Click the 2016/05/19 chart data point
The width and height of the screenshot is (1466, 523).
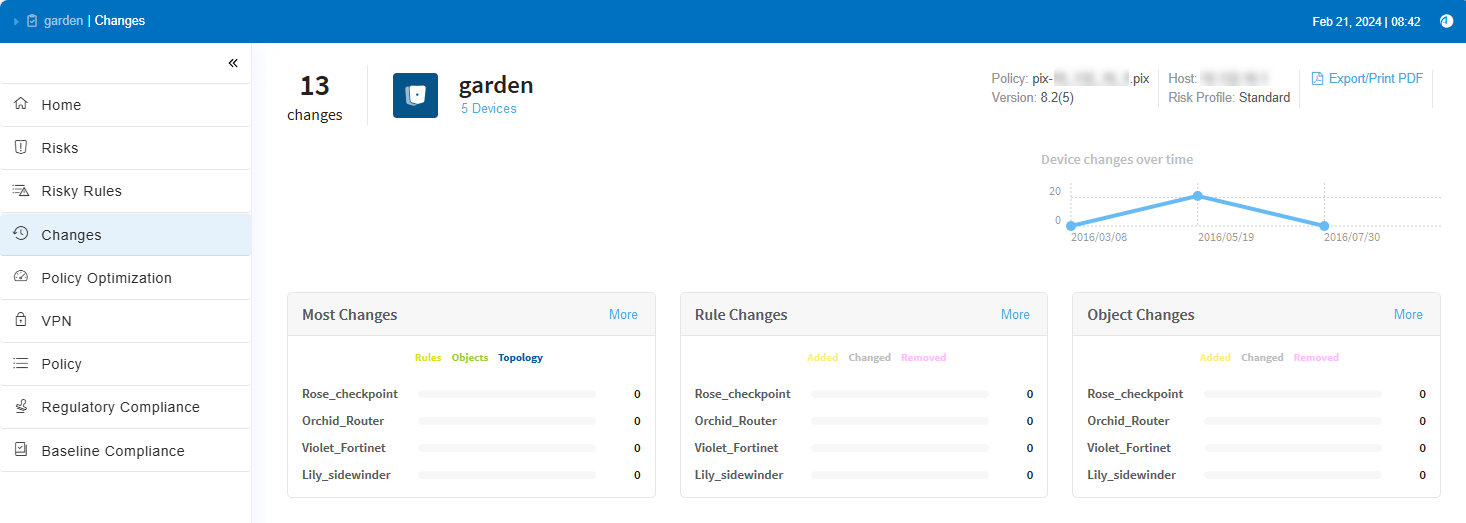pyautogui.click(x=1198, y=196)
